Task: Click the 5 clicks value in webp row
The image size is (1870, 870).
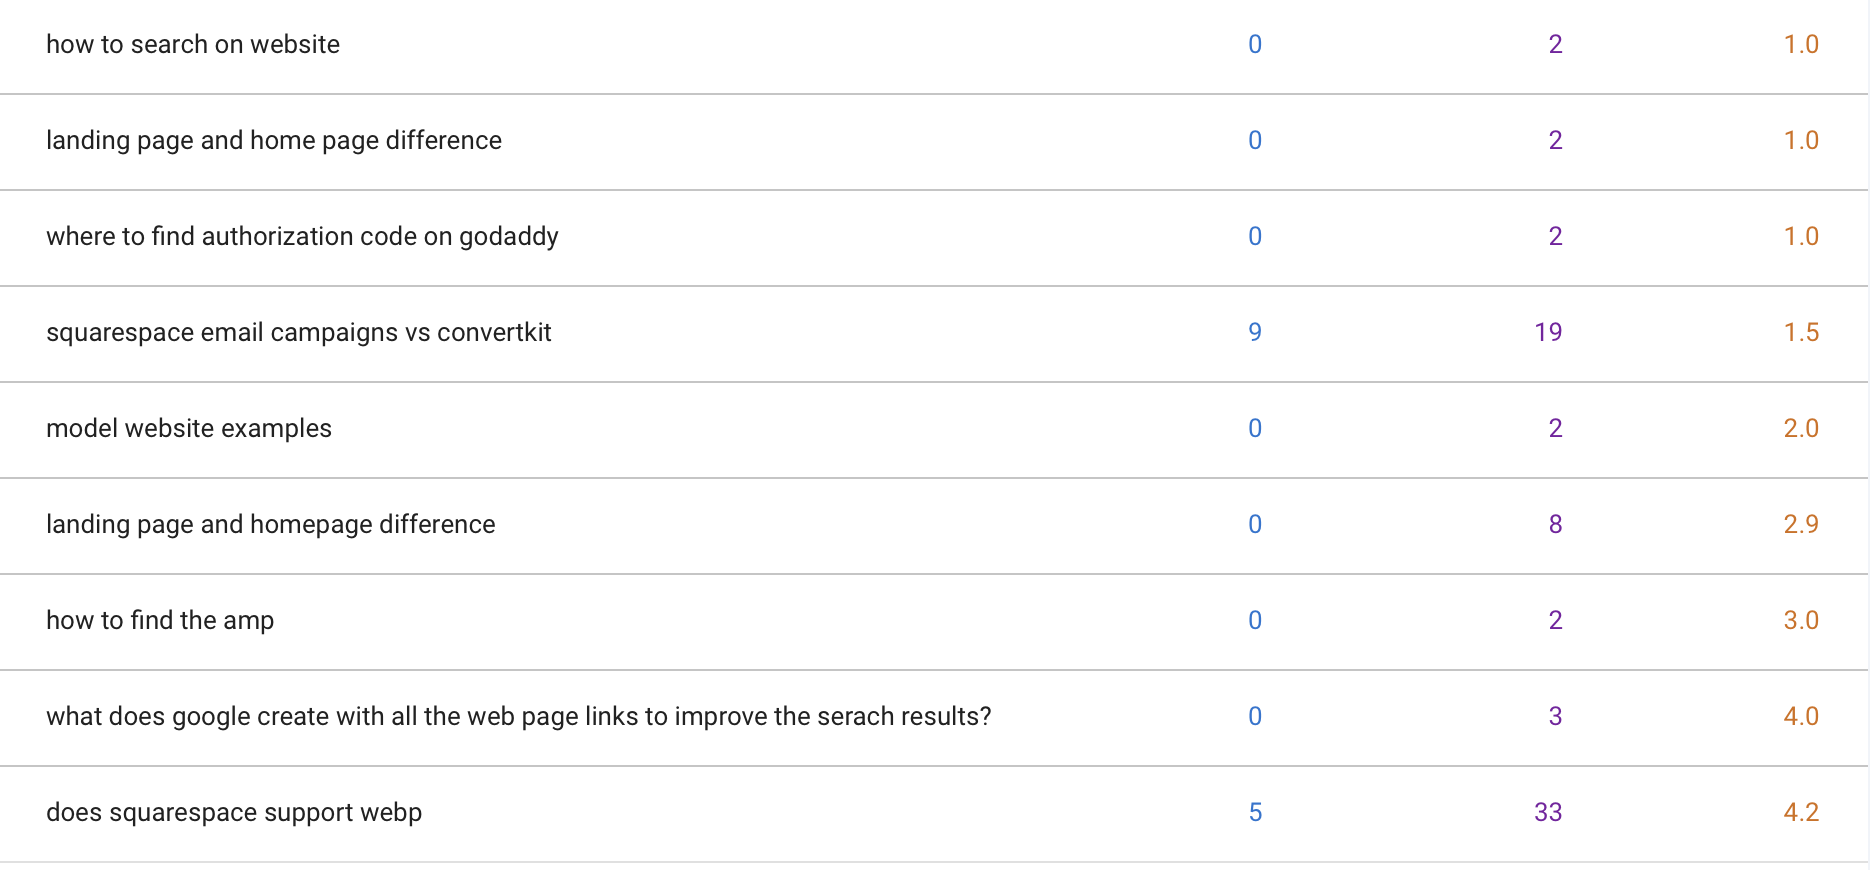Action: coord(1255,812)
